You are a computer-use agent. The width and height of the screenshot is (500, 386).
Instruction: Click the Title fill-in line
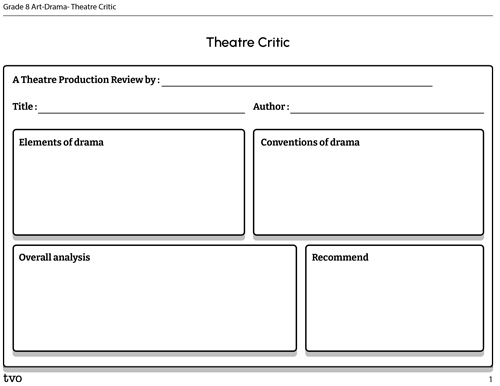(141, 113)
